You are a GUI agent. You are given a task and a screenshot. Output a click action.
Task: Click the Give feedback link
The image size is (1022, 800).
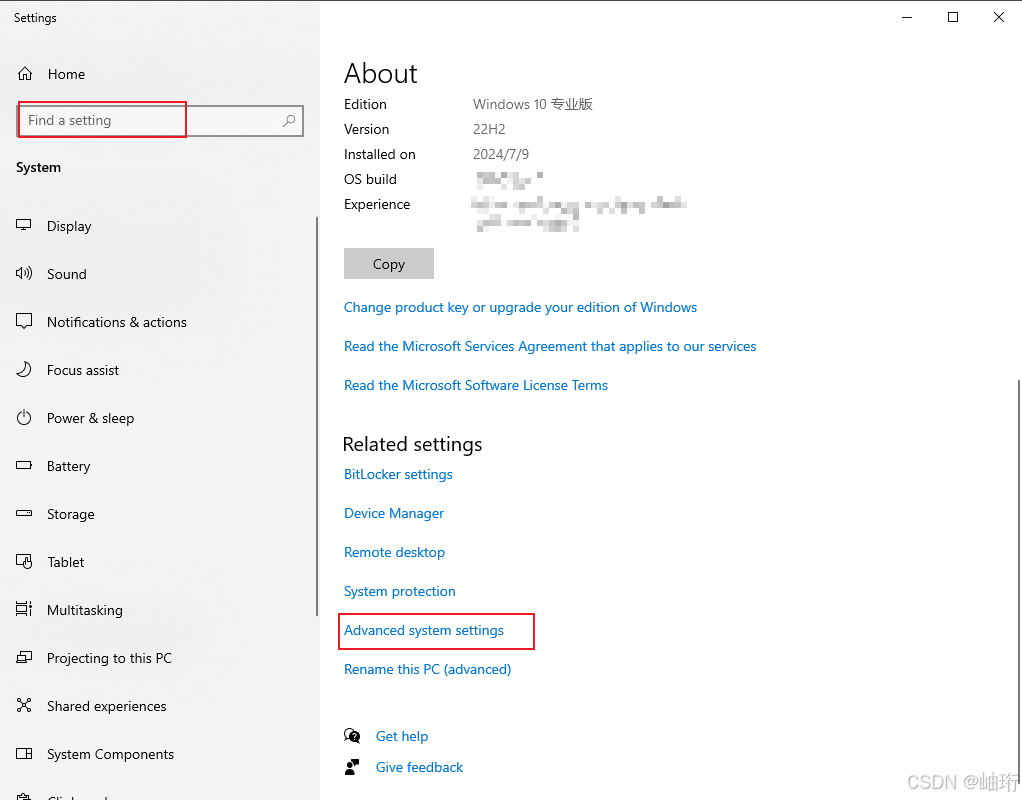click(x=419, y=767)
